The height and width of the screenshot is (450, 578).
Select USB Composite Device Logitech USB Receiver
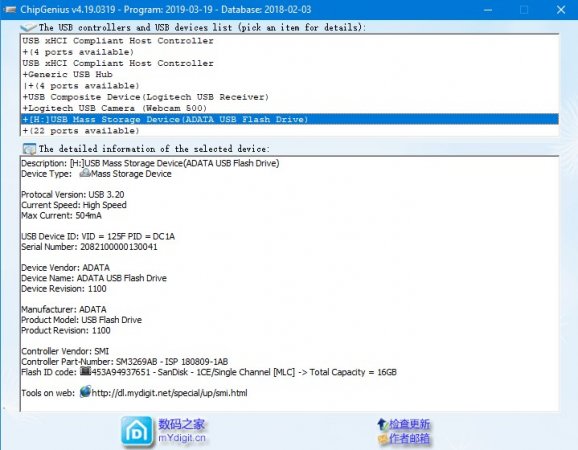pos(289,97)
